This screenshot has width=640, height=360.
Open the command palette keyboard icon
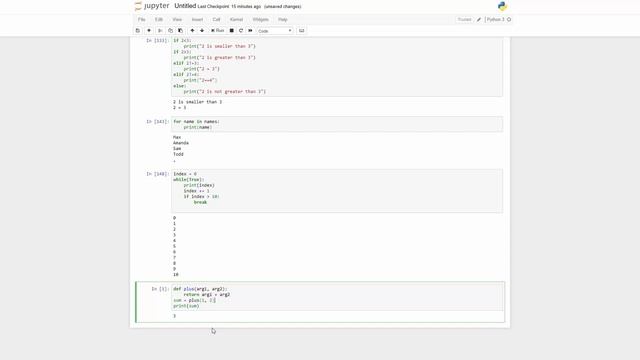(x=301, y=31)
